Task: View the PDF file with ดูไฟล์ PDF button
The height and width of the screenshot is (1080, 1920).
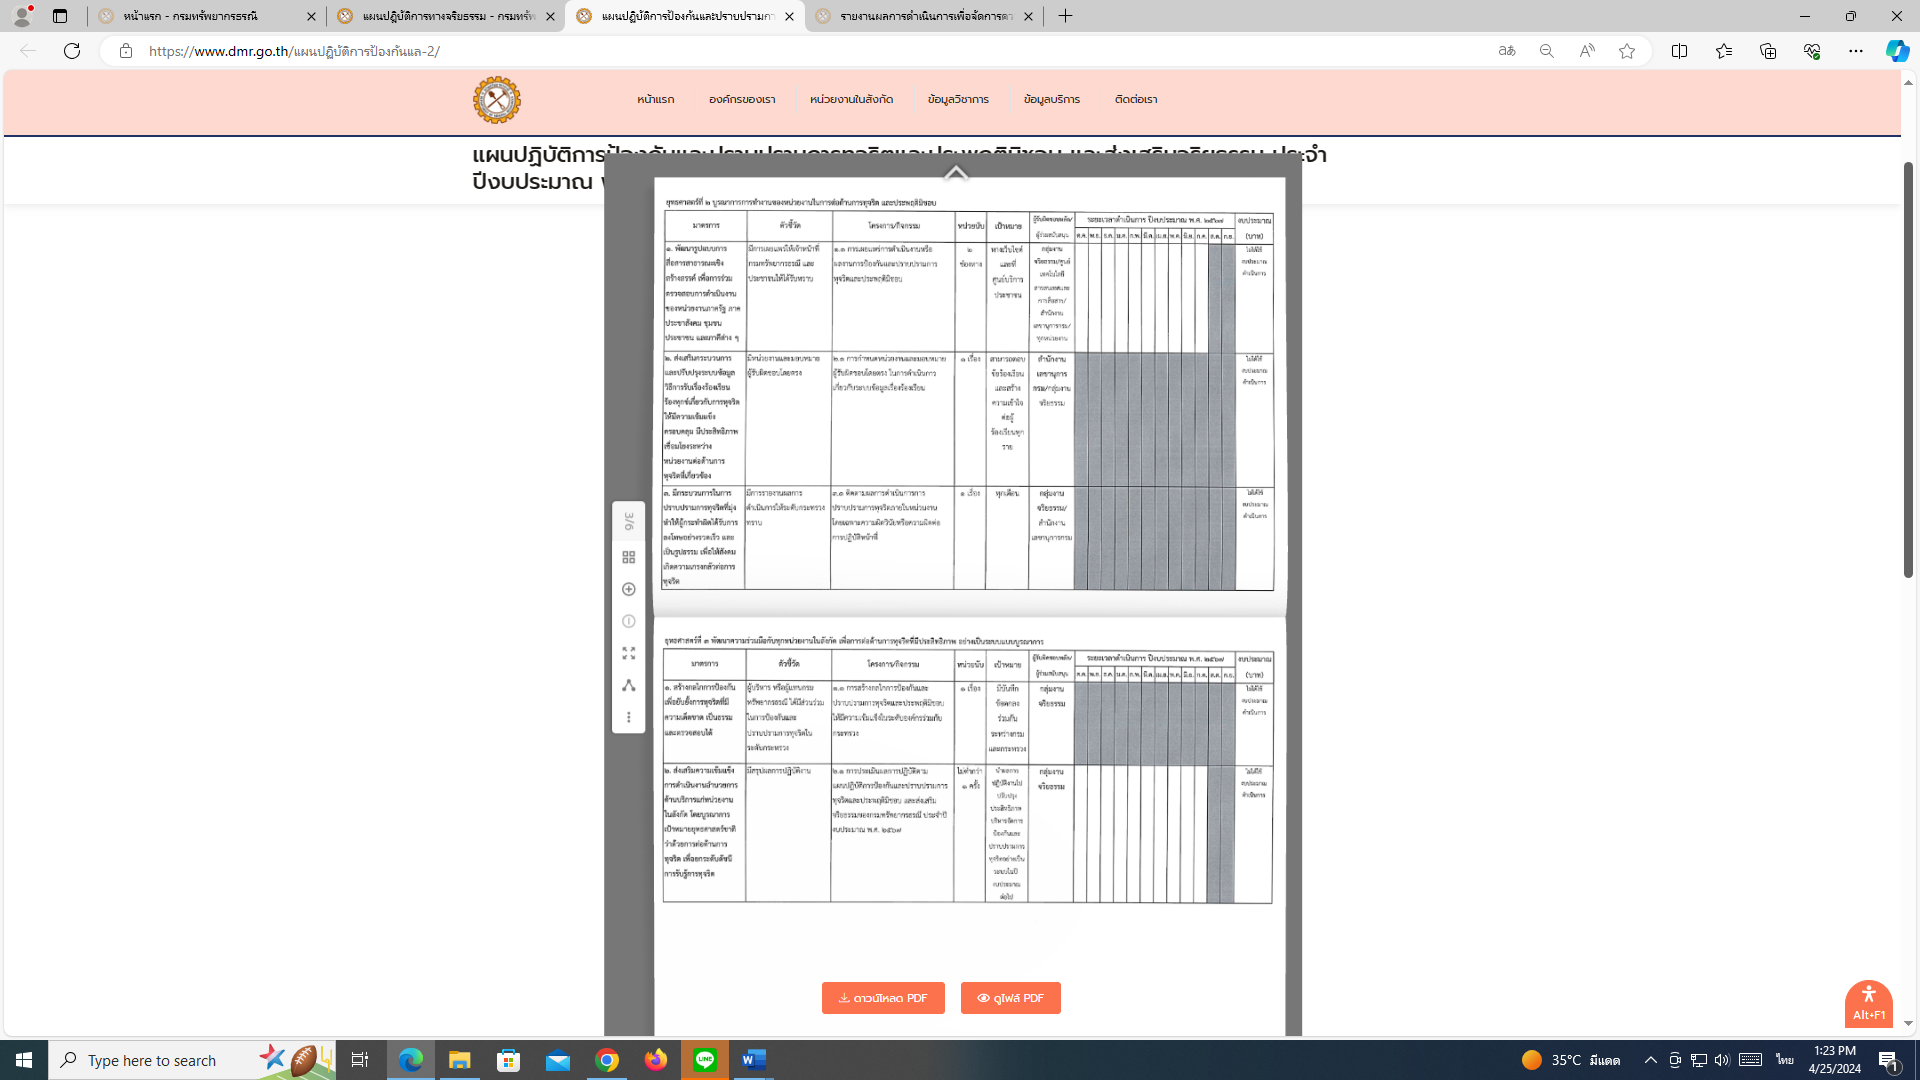Action: tap(1010, 998)
